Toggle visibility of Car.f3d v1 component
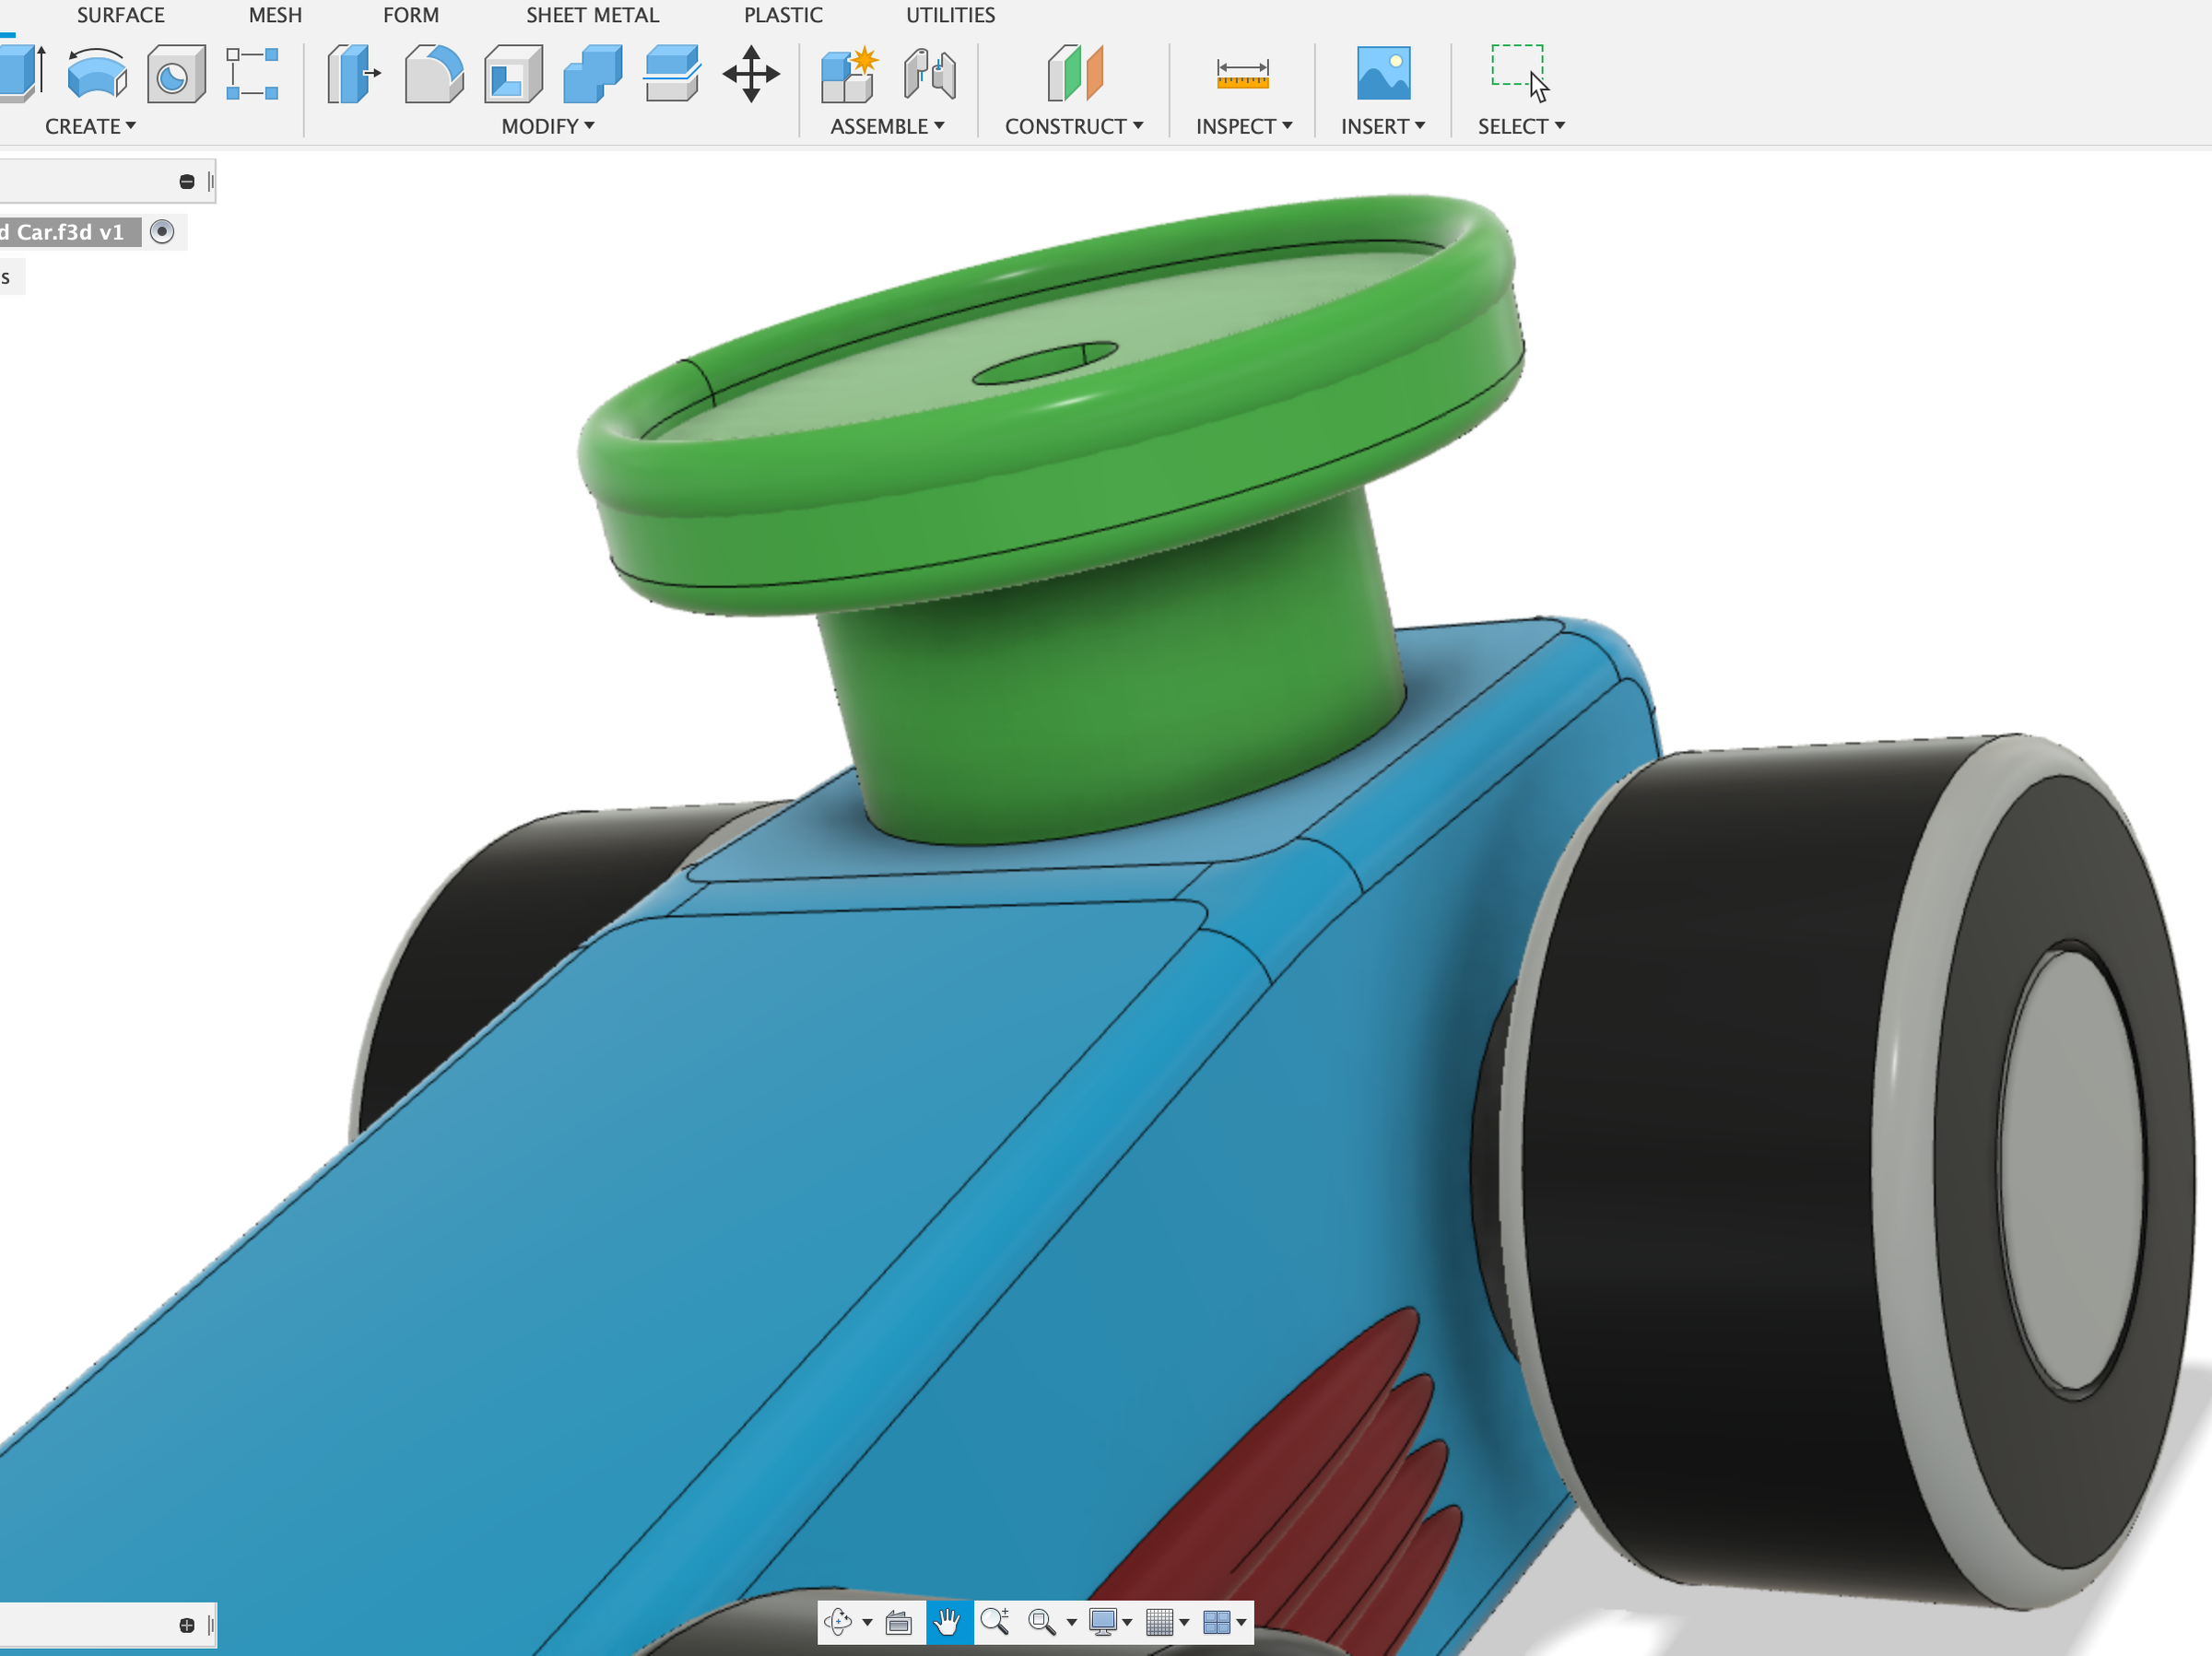The height and width of the screenshot is (1656, 2212). tap(162, 232)
